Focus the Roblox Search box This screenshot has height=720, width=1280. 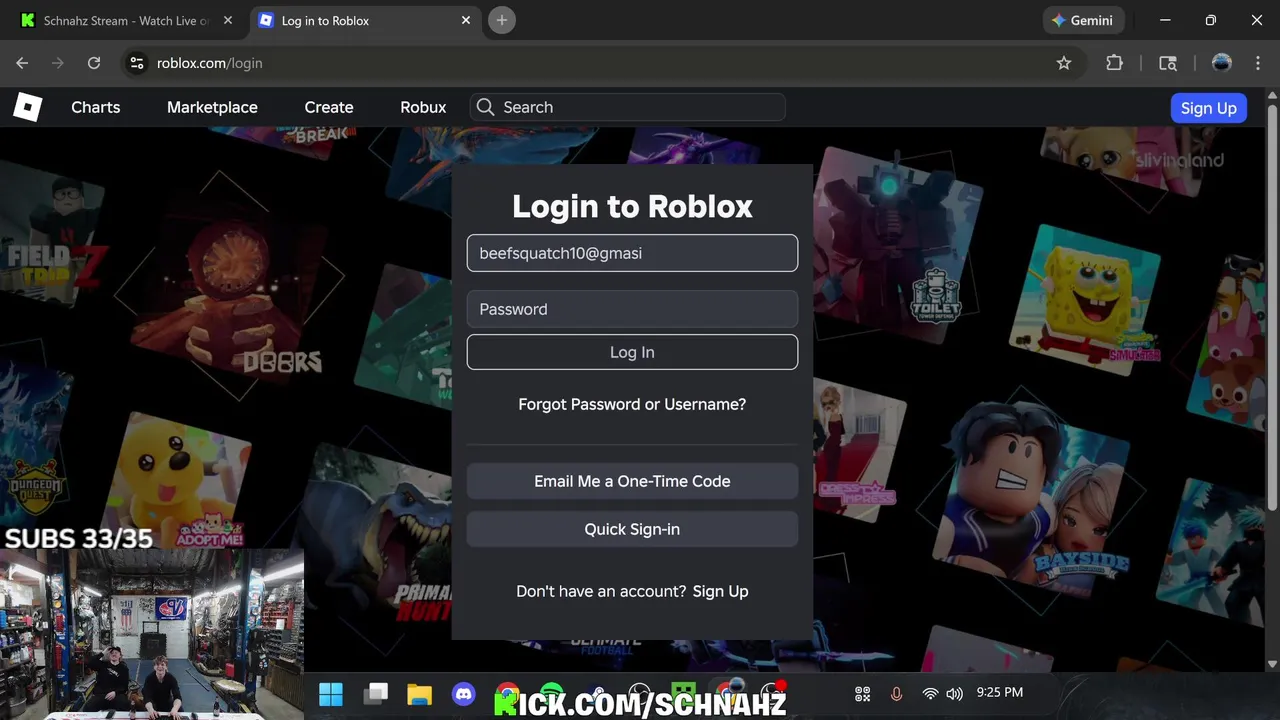coord(628,107)
